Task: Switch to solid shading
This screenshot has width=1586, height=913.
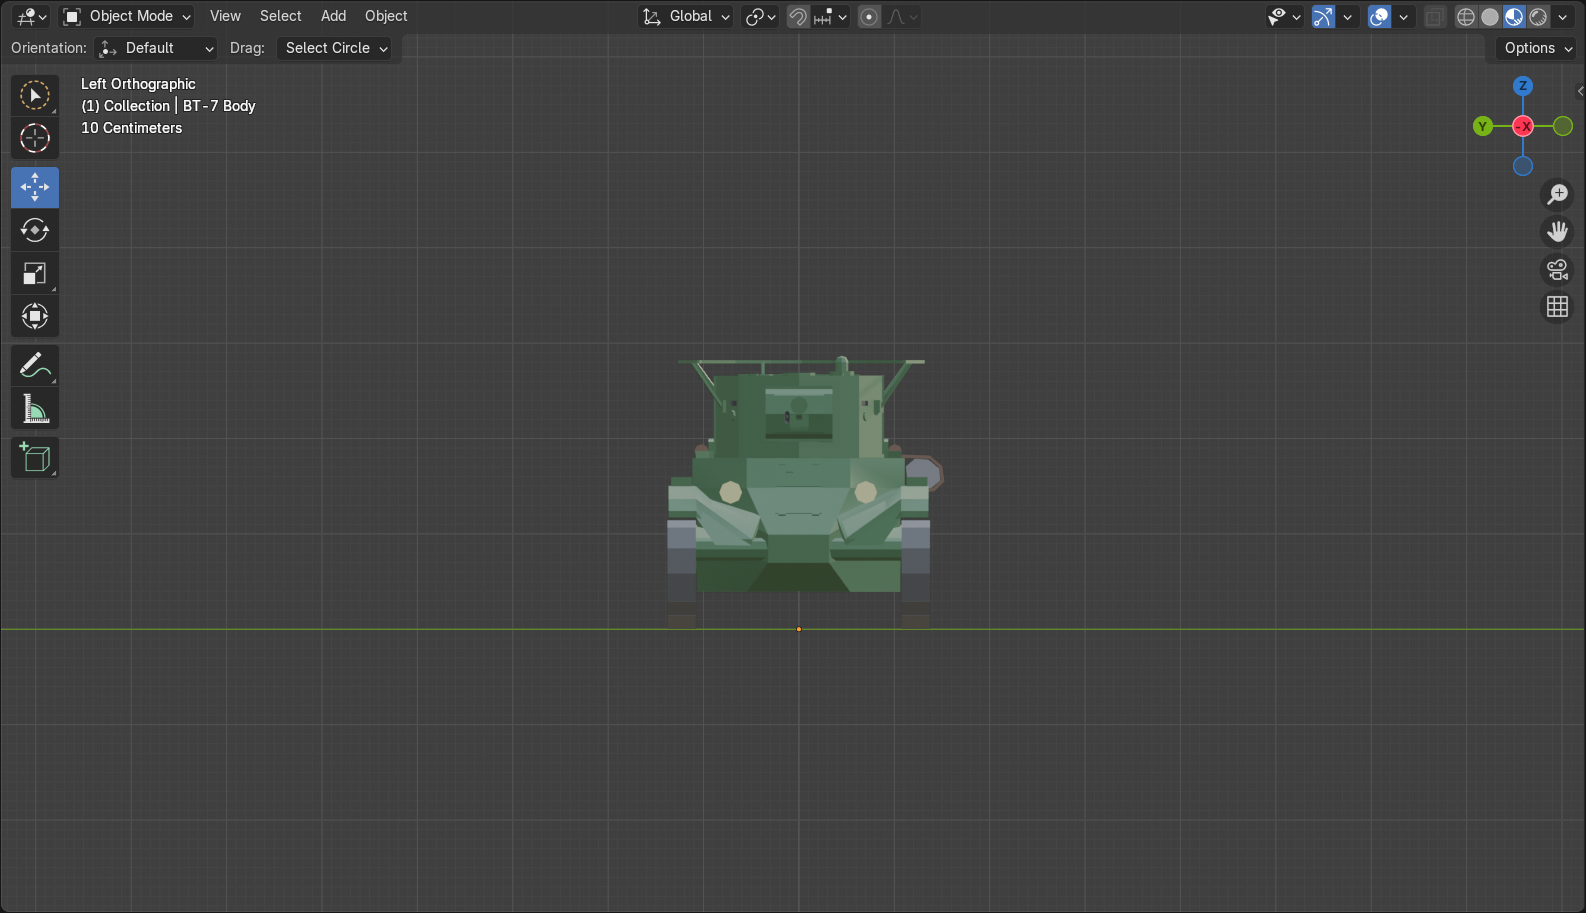Action: click(1490, 16)
